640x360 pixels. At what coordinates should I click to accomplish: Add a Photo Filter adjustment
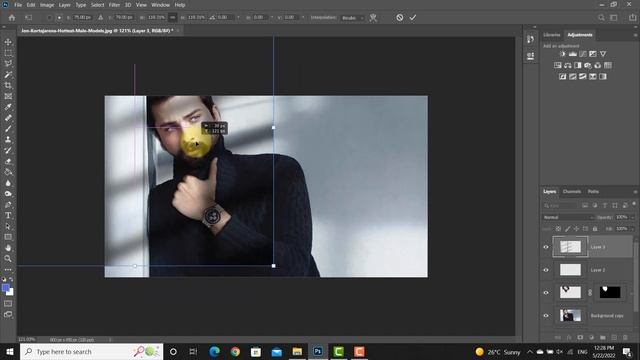(x=588, y=65)
